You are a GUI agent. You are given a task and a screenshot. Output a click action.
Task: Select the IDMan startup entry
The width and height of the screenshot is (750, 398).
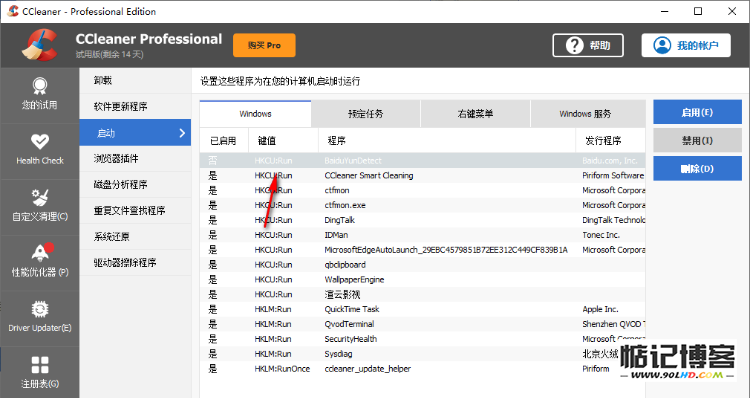[x=422, y=235]
